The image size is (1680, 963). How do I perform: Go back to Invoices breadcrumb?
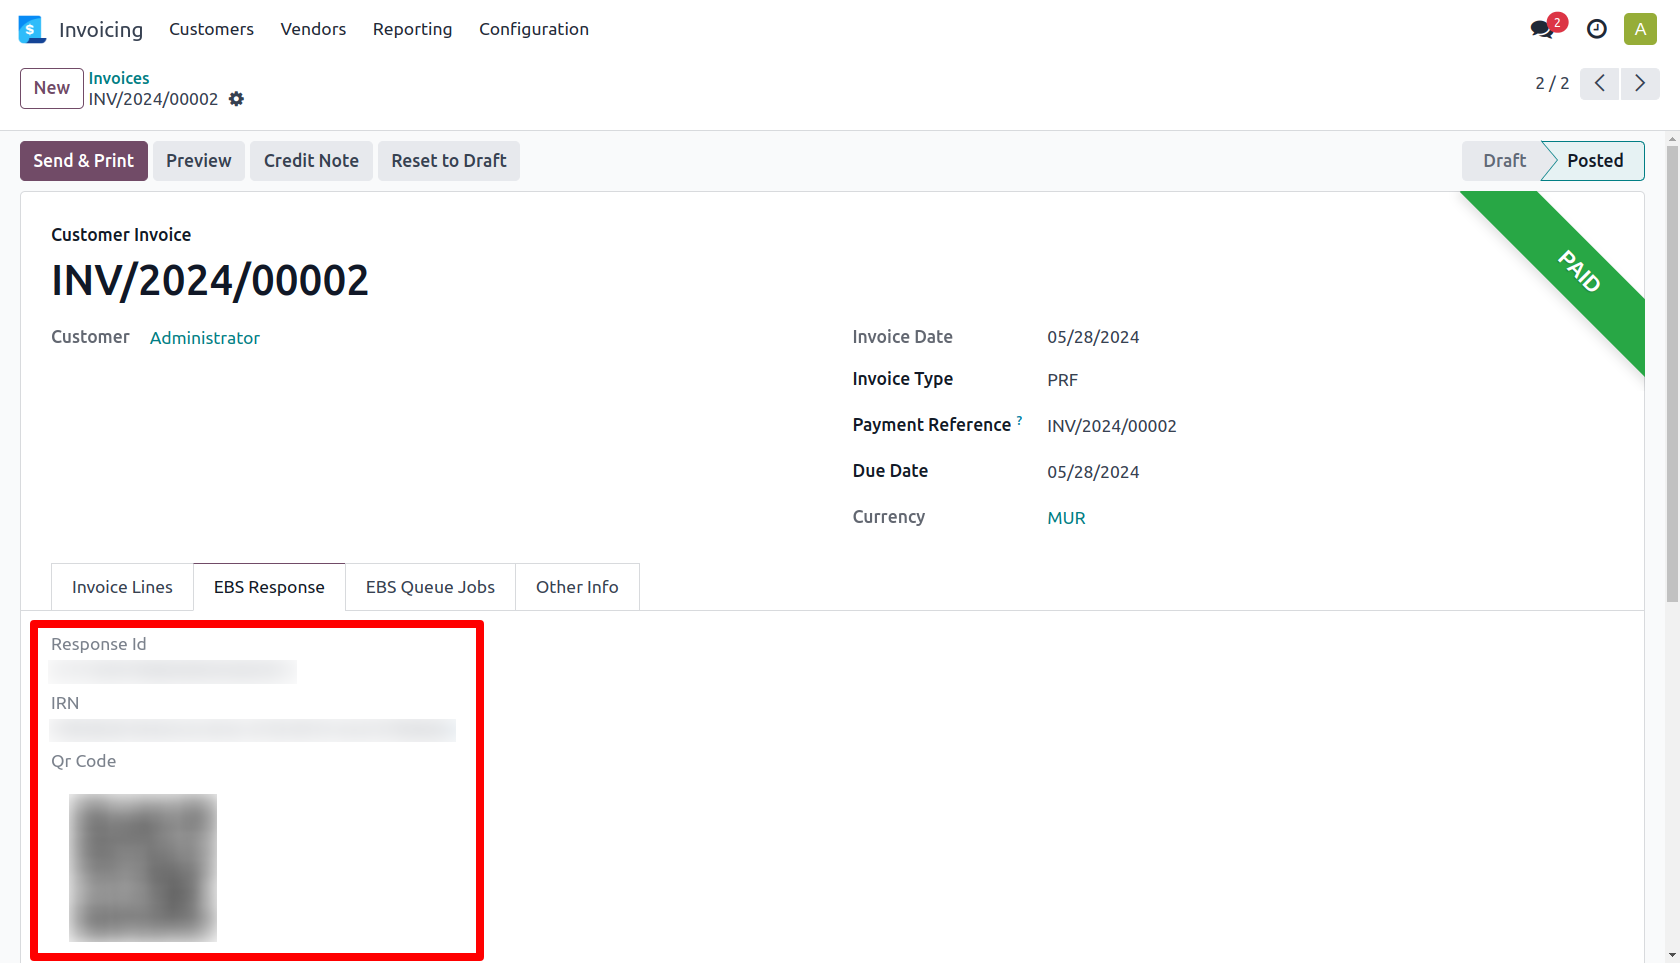[119, 78]
